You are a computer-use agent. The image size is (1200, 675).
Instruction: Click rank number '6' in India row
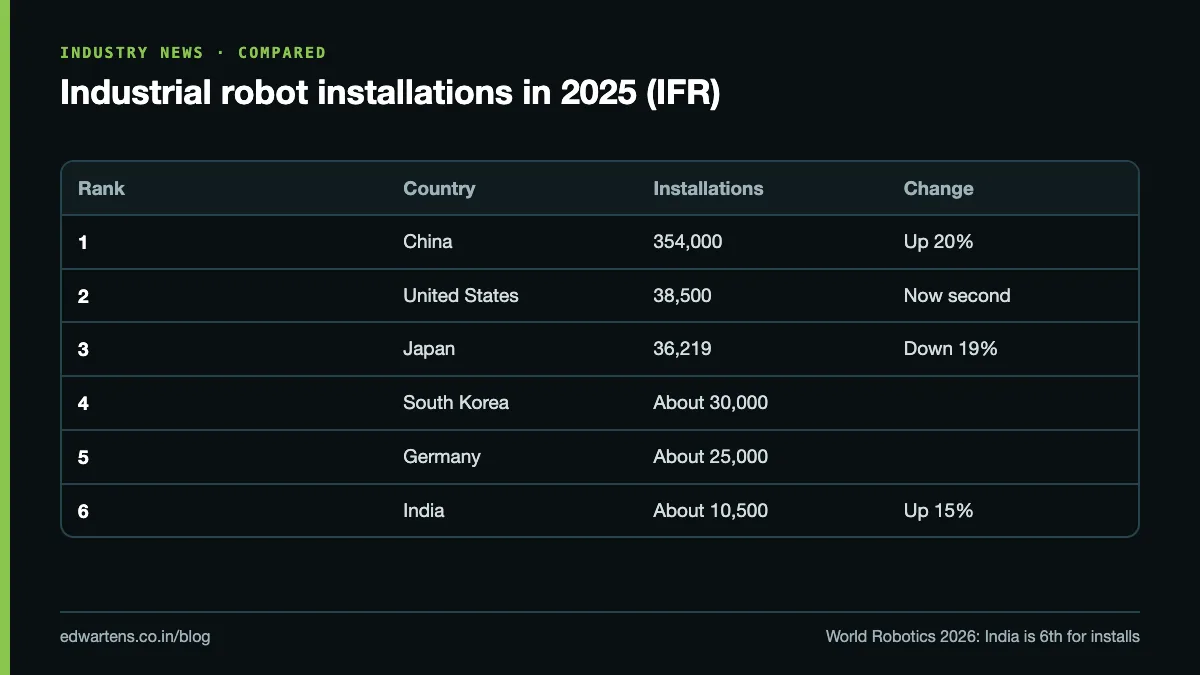83,511
